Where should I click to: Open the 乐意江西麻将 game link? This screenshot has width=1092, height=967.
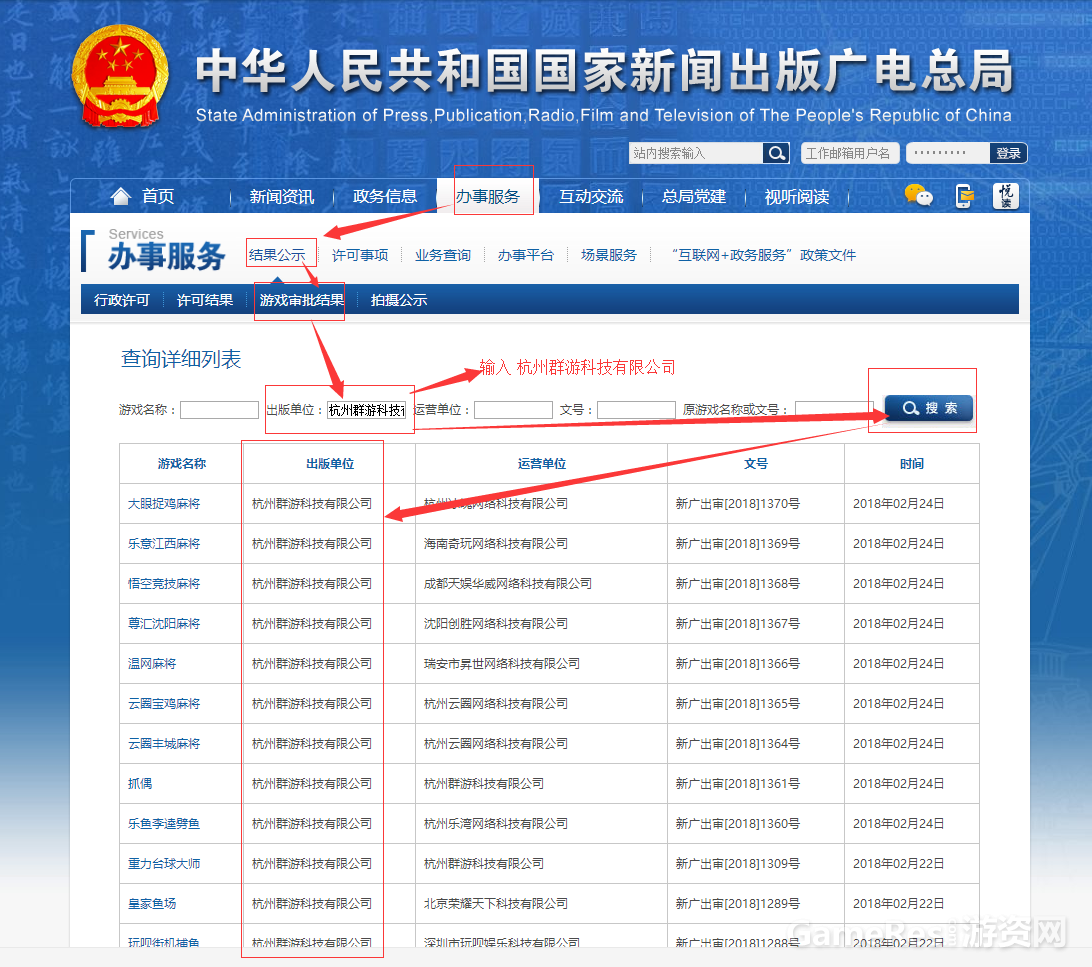164,544
